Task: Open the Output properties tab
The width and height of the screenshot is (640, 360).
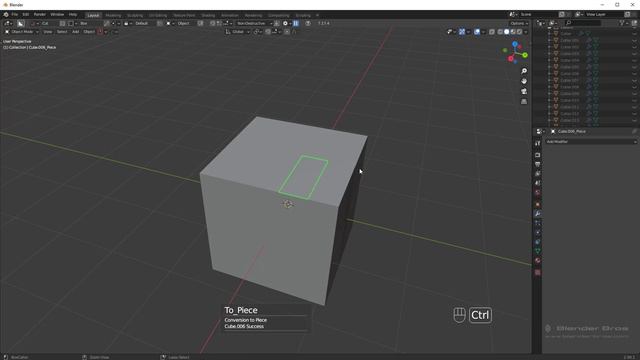Action: [538, 164]
